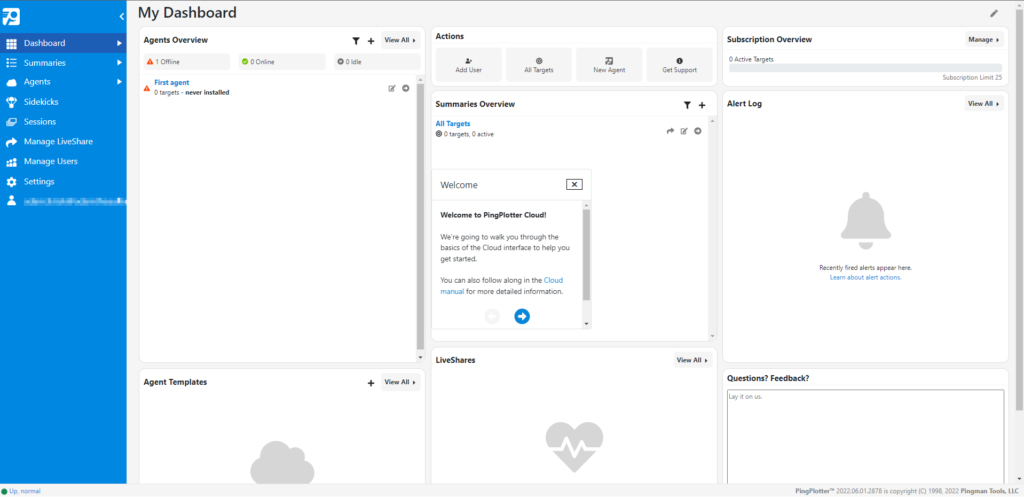Open View All in Agents Overview
The width and height of the screenshot is (1024, 497).
tap(400, 40)
